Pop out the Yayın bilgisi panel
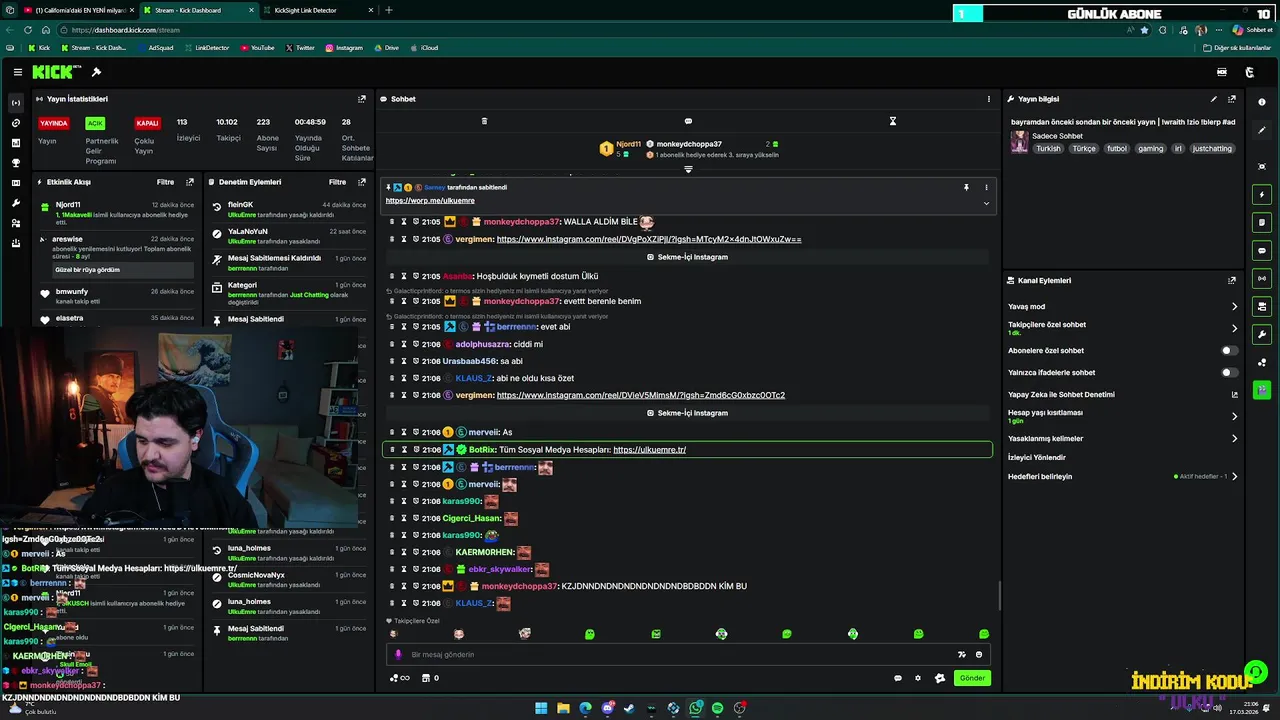 point(1232,99)
